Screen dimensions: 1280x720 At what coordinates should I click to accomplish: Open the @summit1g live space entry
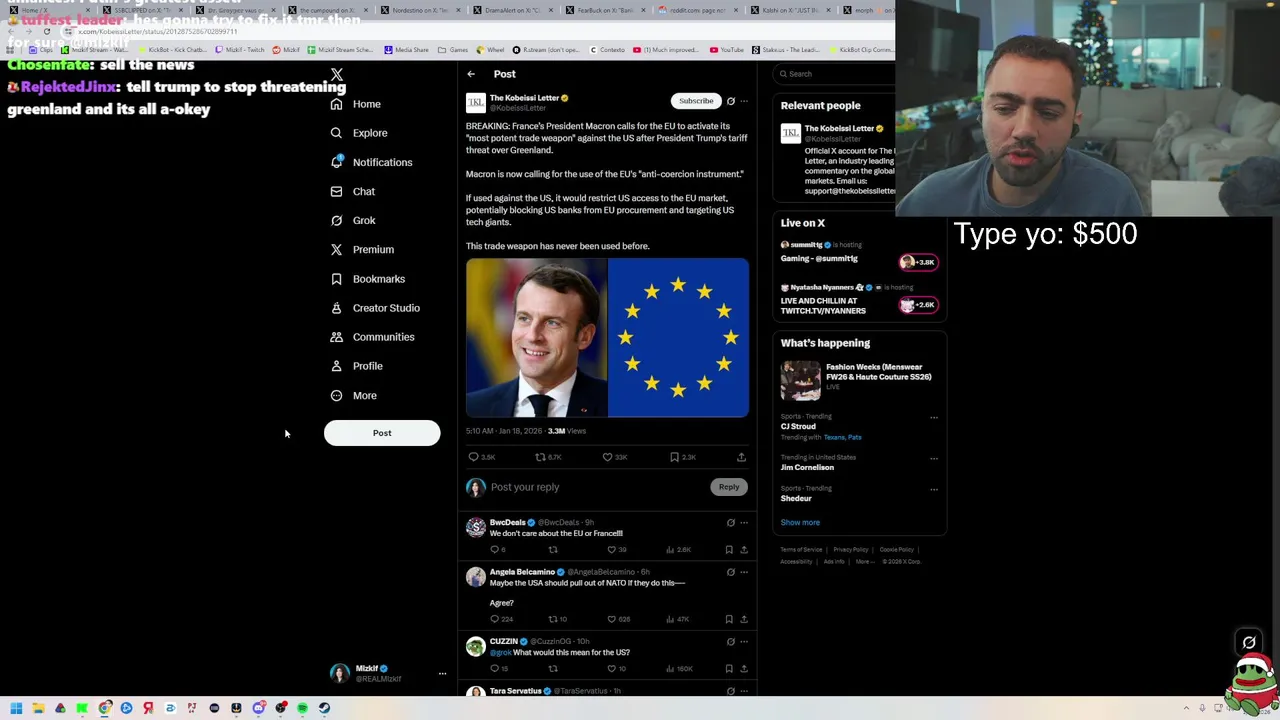858,252
